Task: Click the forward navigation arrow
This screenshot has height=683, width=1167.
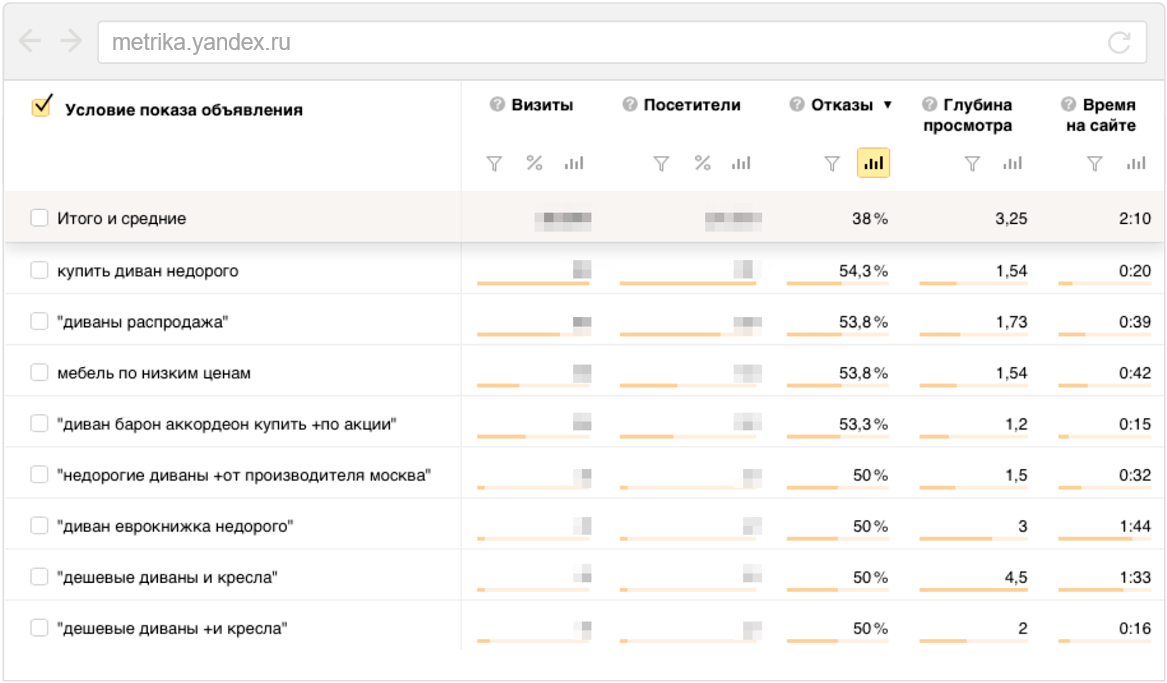Action: point(70,41)
